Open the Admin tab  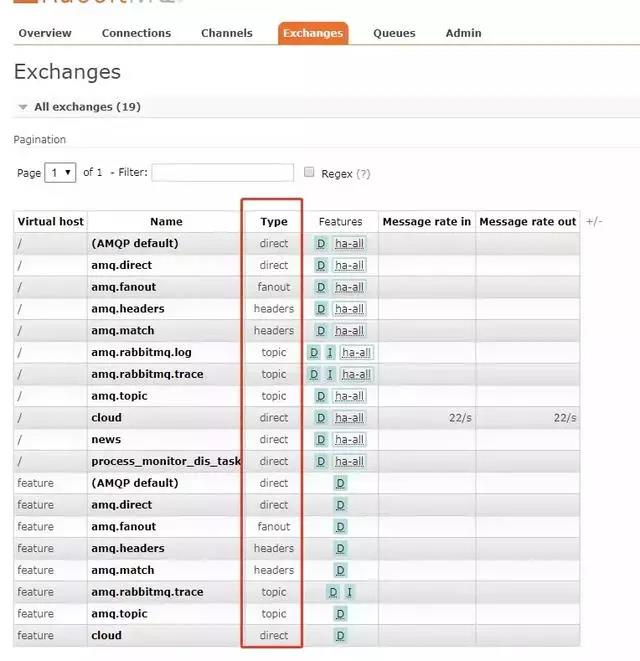pos(463,33)
